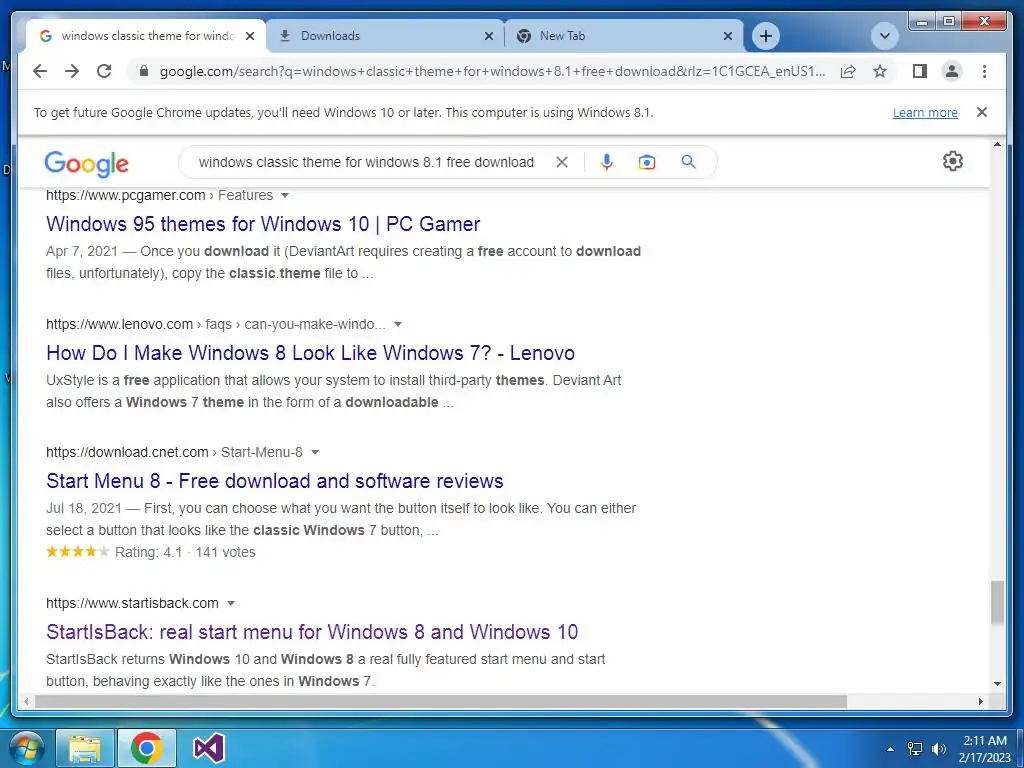Close the Downloads tab
Image resolution: width=1024 pixels, height=768 pixels.
point(488,37)
